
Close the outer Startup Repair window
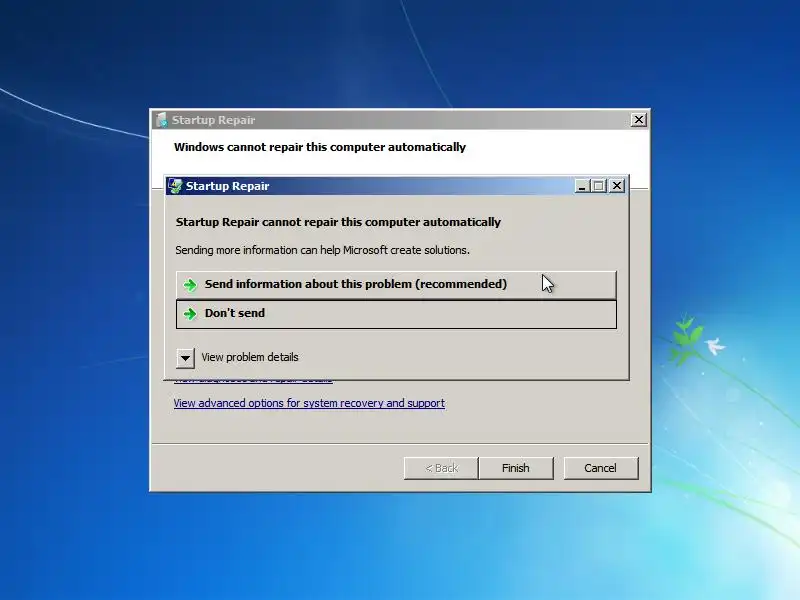[638, 120]
